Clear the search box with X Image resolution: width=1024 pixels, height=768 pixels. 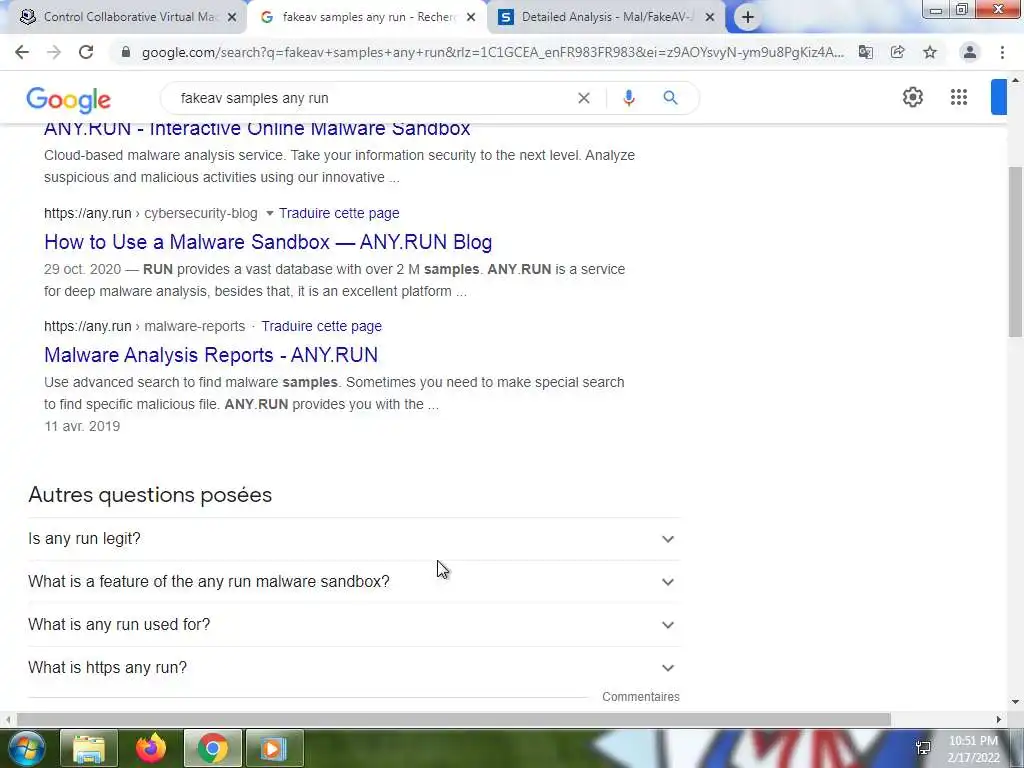(584, 98)
